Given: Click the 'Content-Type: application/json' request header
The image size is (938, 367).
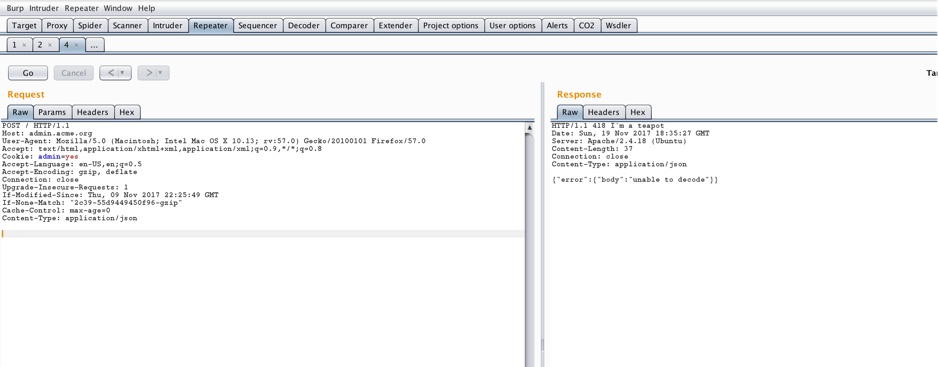Looking at the screenshot, I should click(x=69, y=219).
